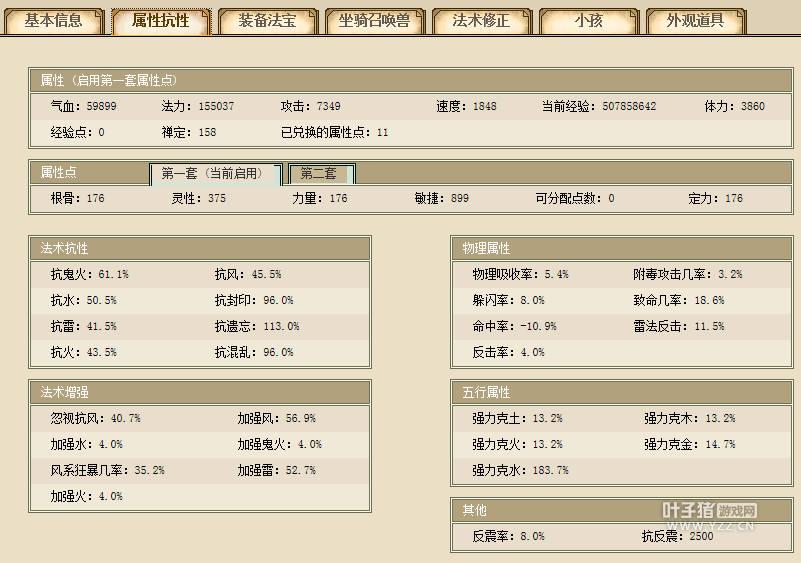801x563 pixels.
Task: Click the 法术抗性 section header
Action: 200,248
